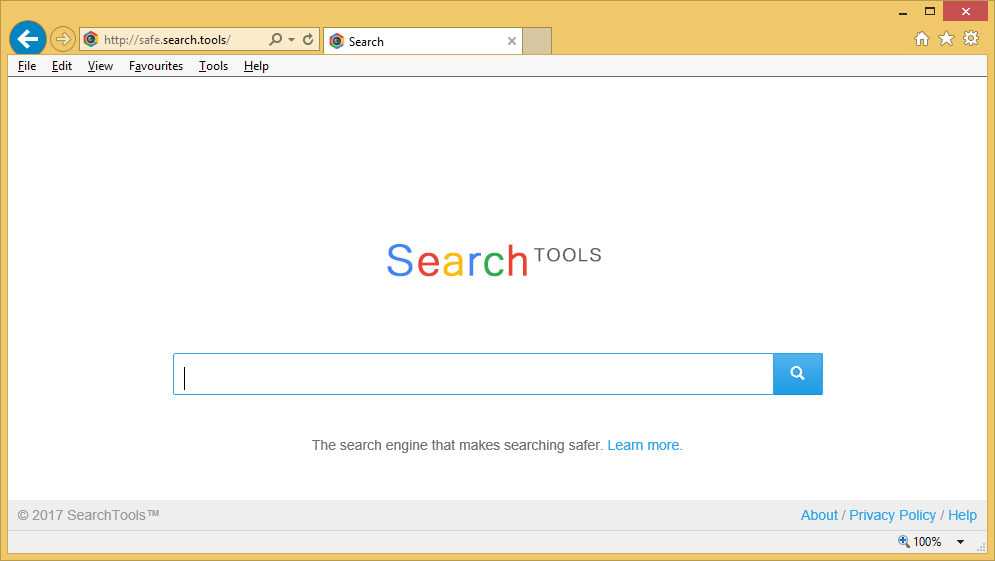Image resolution: width=995 pixels, height=561 pixels.
Task: Click inside the main search text field
Action: coord(473,374)
